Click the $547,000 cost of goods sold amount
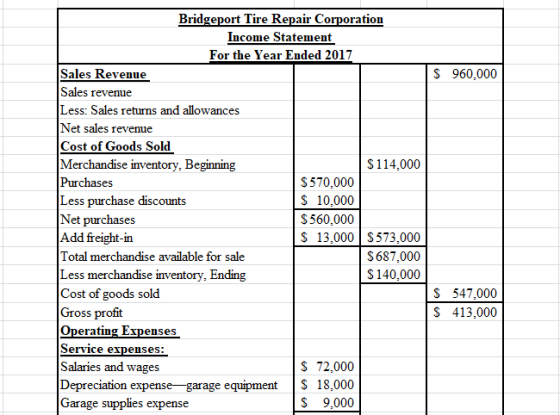The width and height of the screenshot is (560, 415). pos(465,293)
